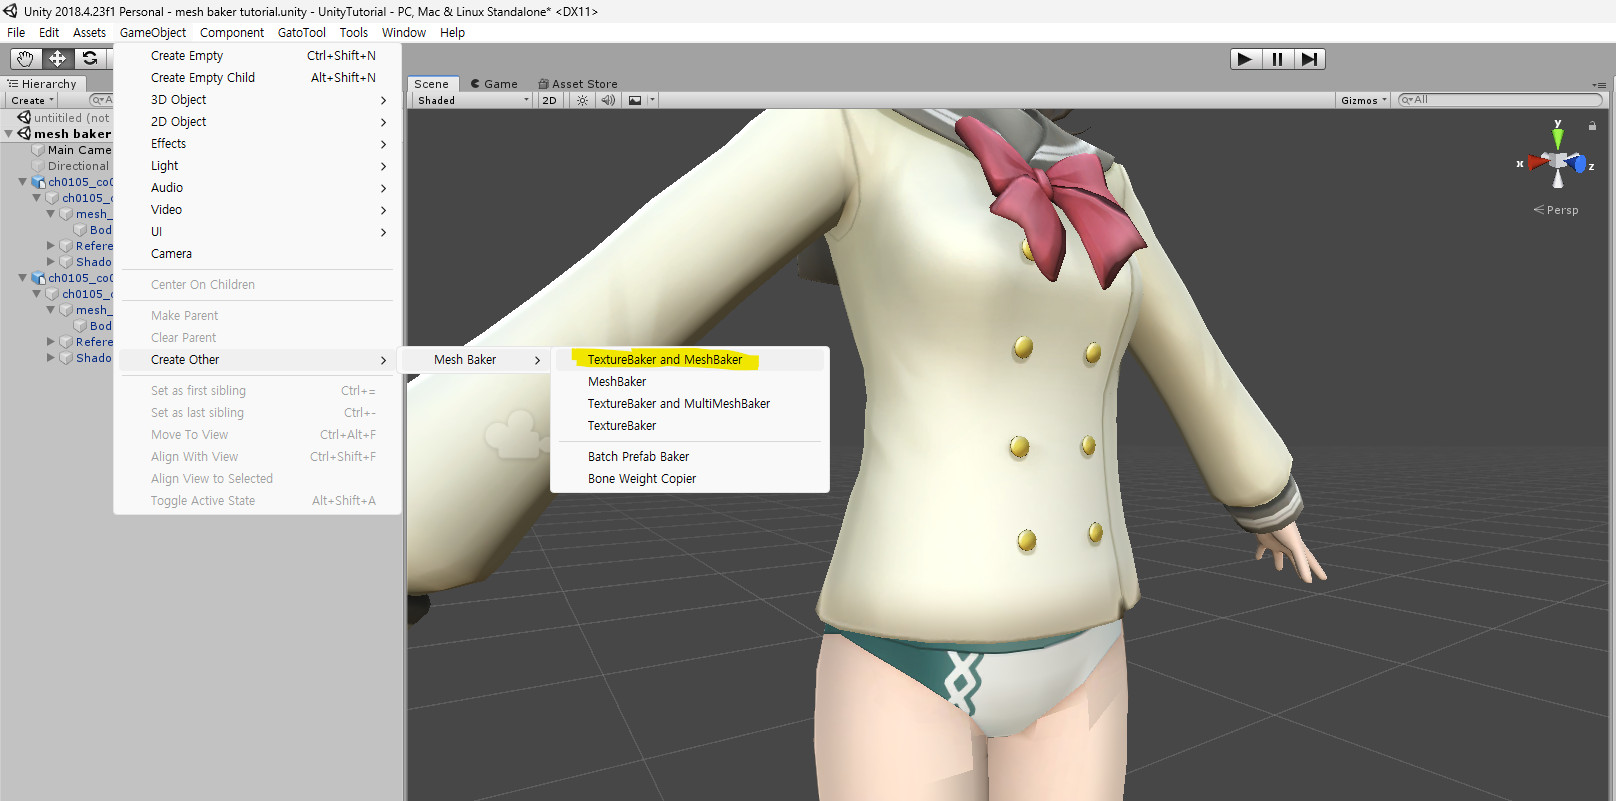The height and width of the screenshot is (801, 1616).
Task: Click the Pause button
Action: pyautogui.click(x=1277, y=59)
